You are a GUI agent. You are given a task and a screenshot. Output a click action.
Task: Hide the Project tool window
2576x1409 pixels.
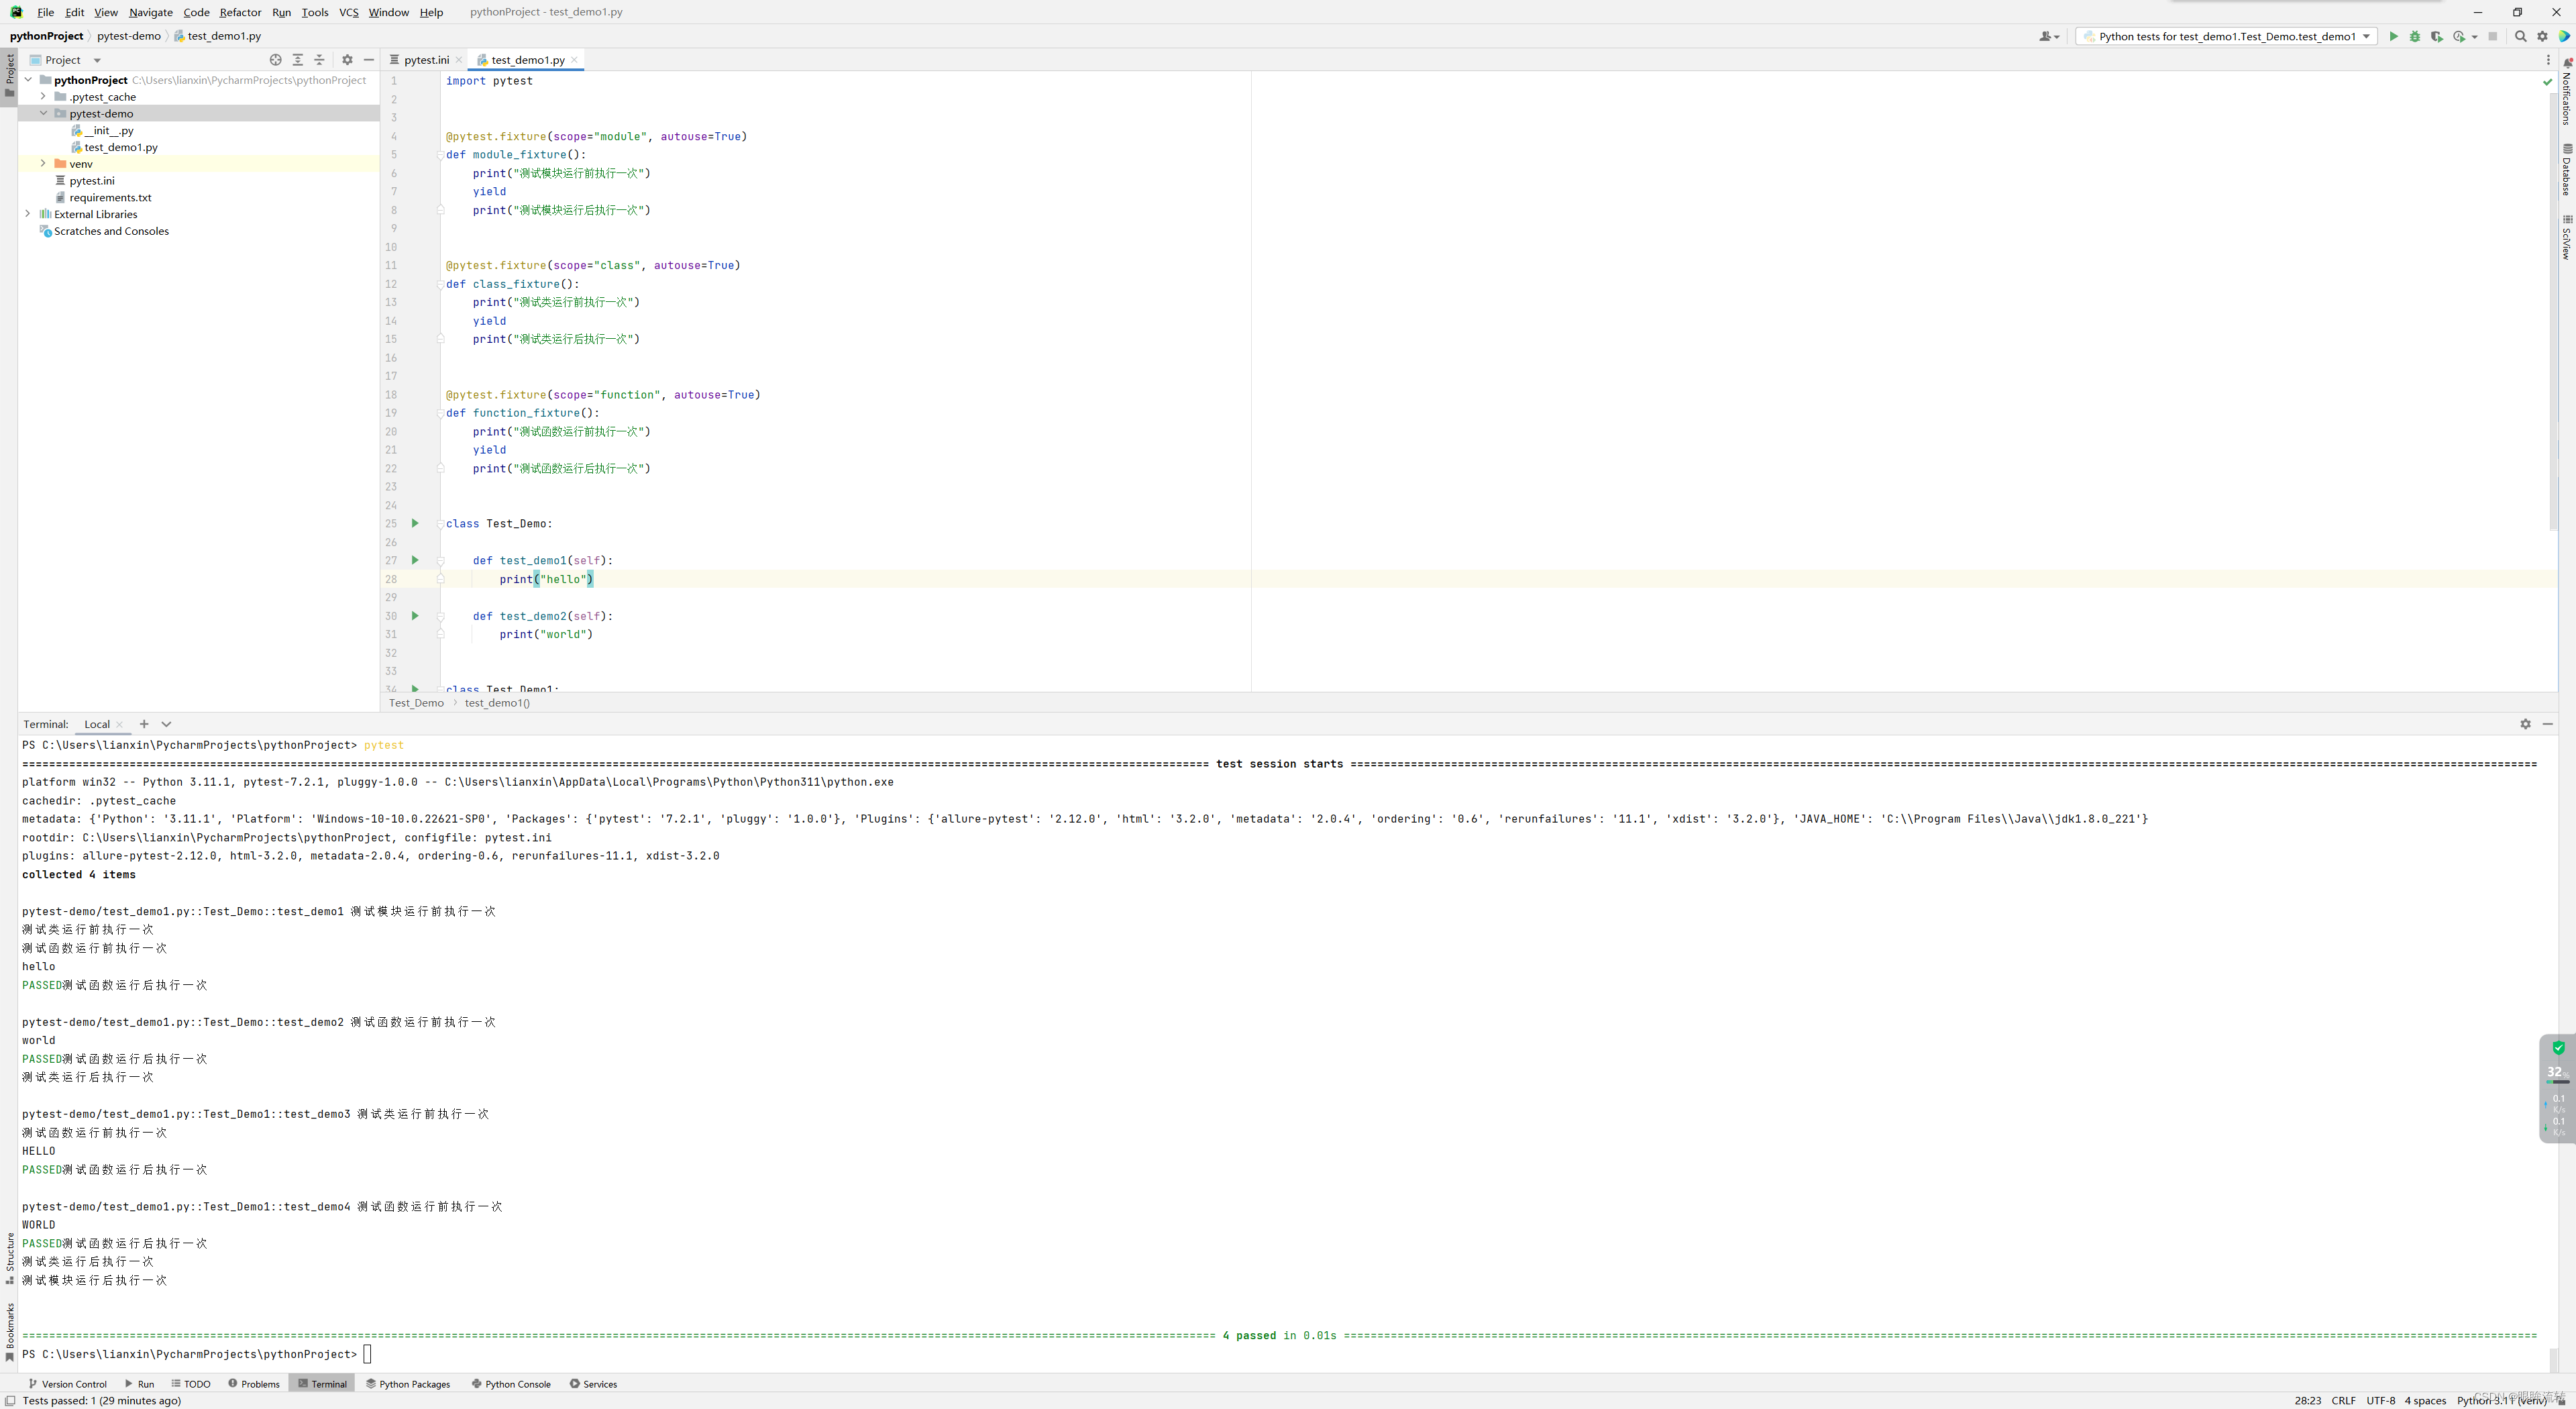coord(369,60)
